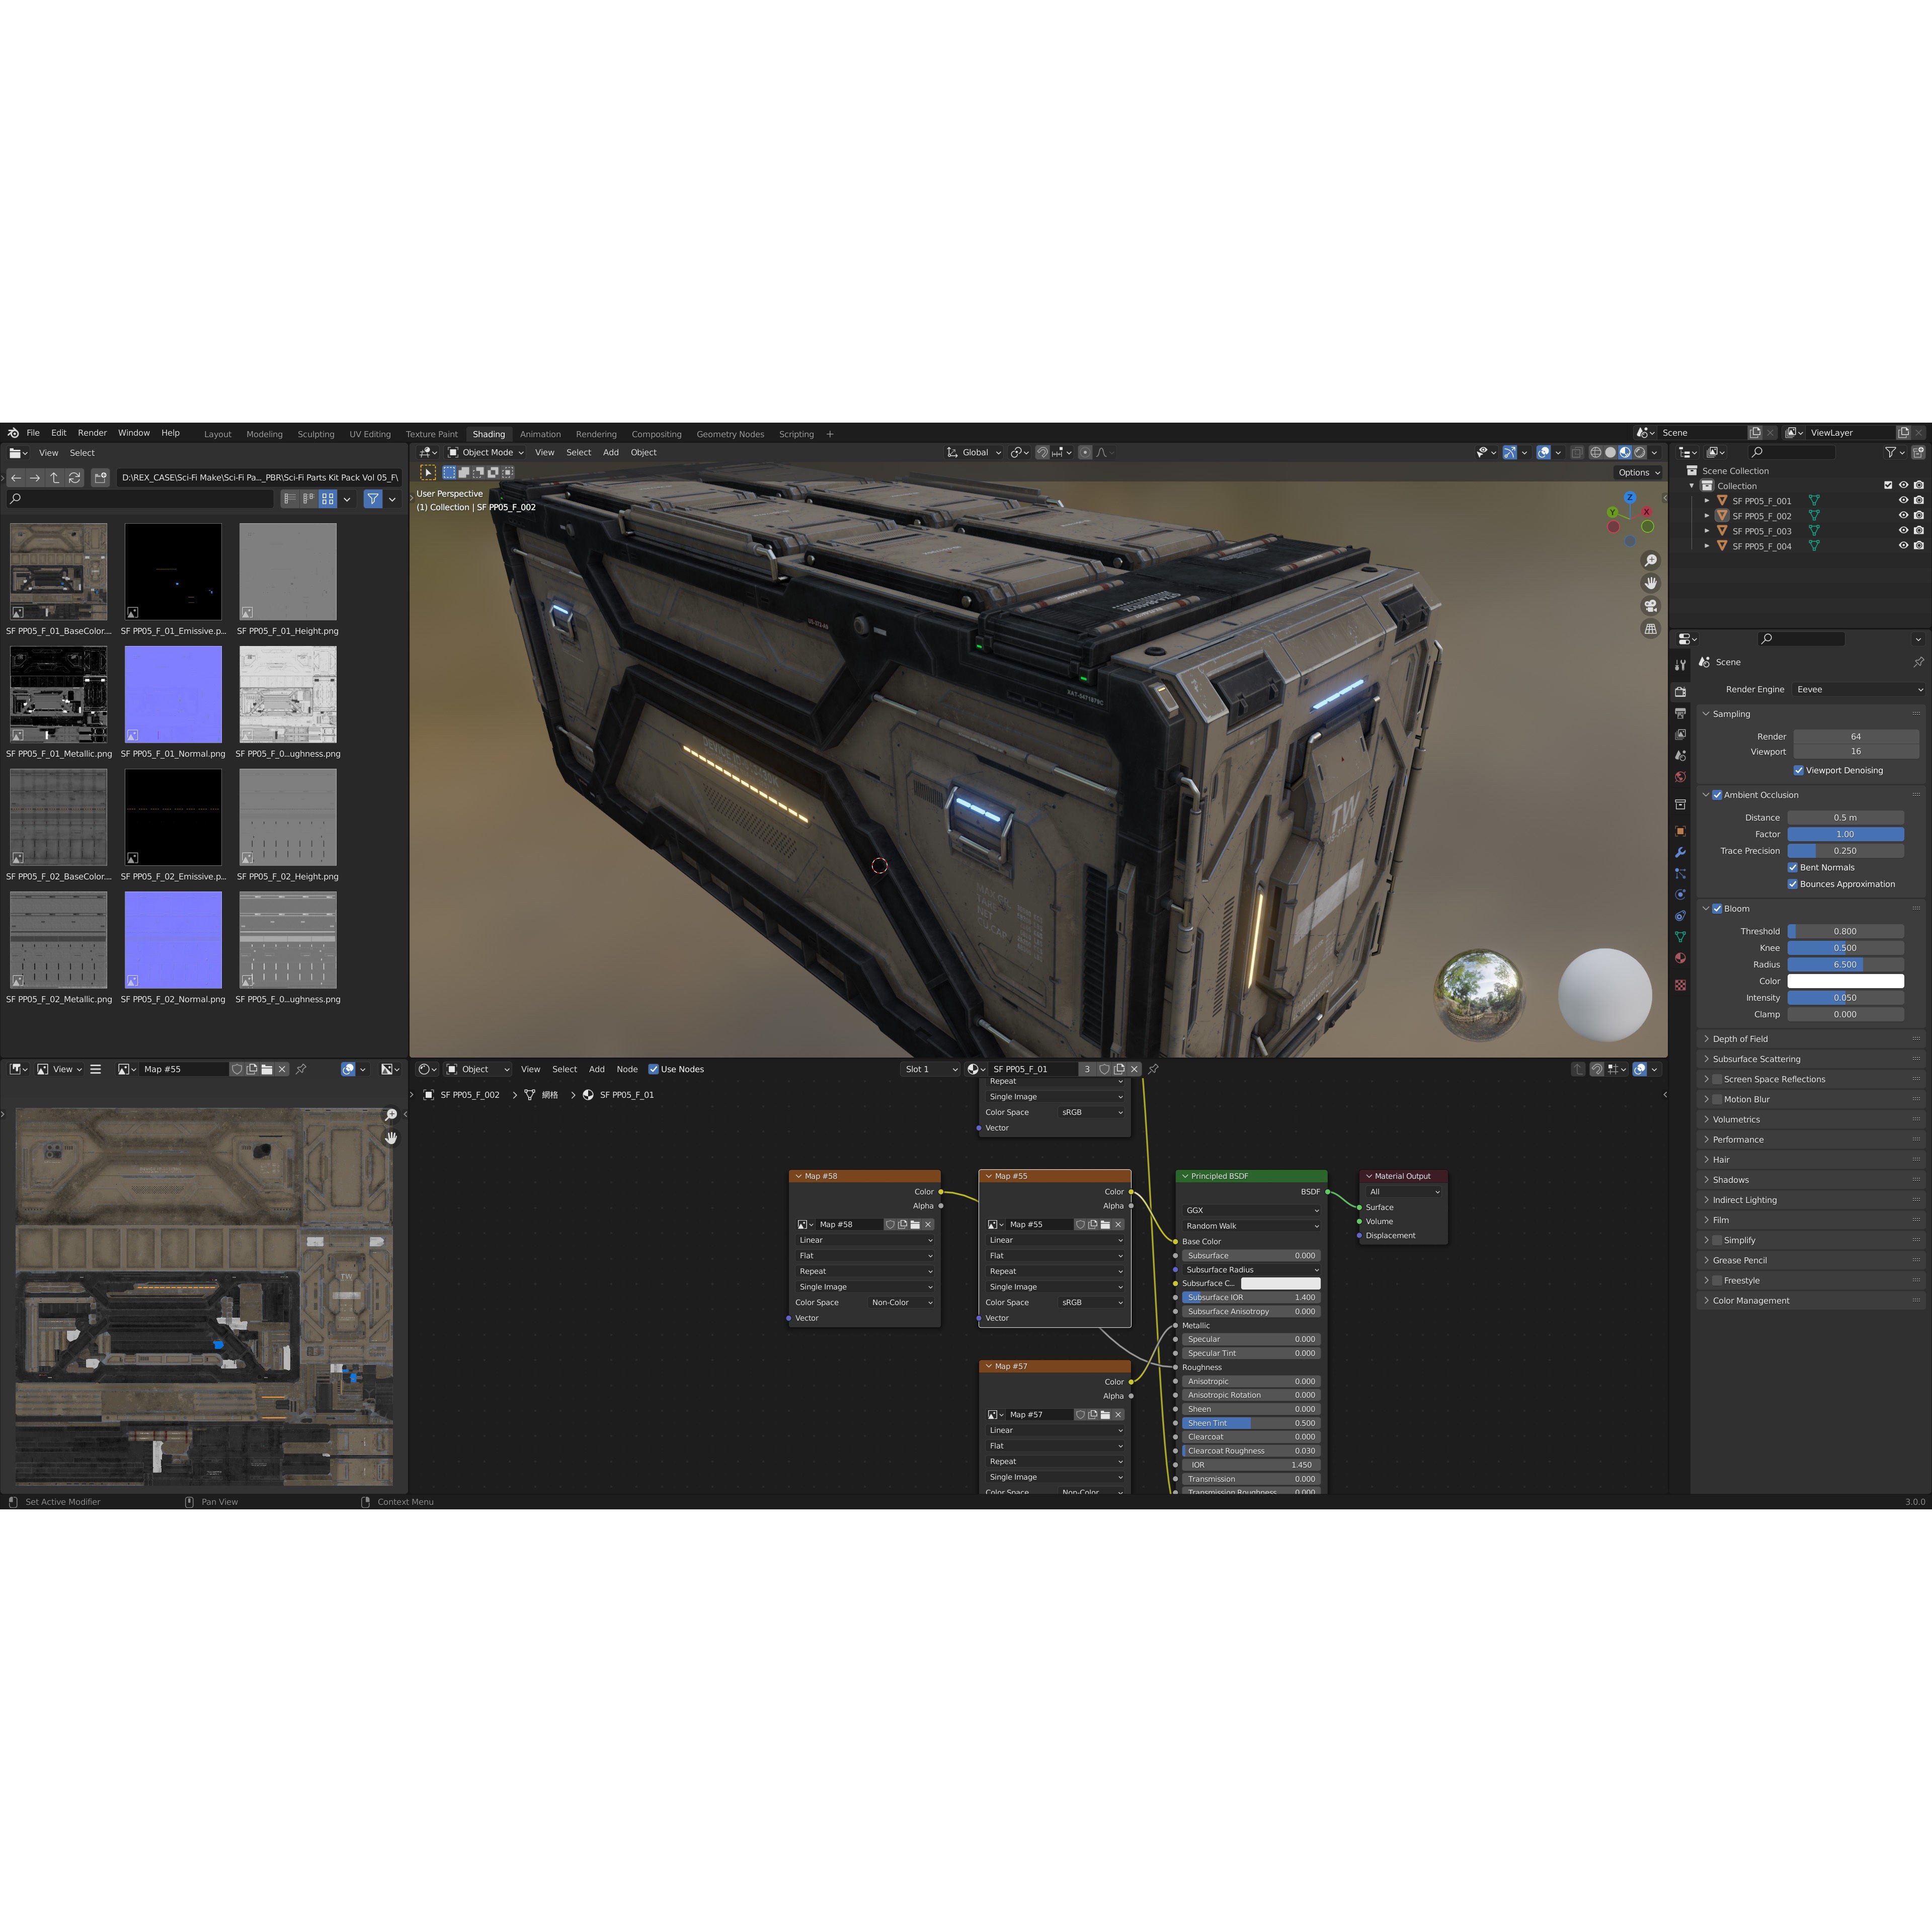
Task: Switch to the Geometry Nodes workspace tab
Action: (730, 434)
